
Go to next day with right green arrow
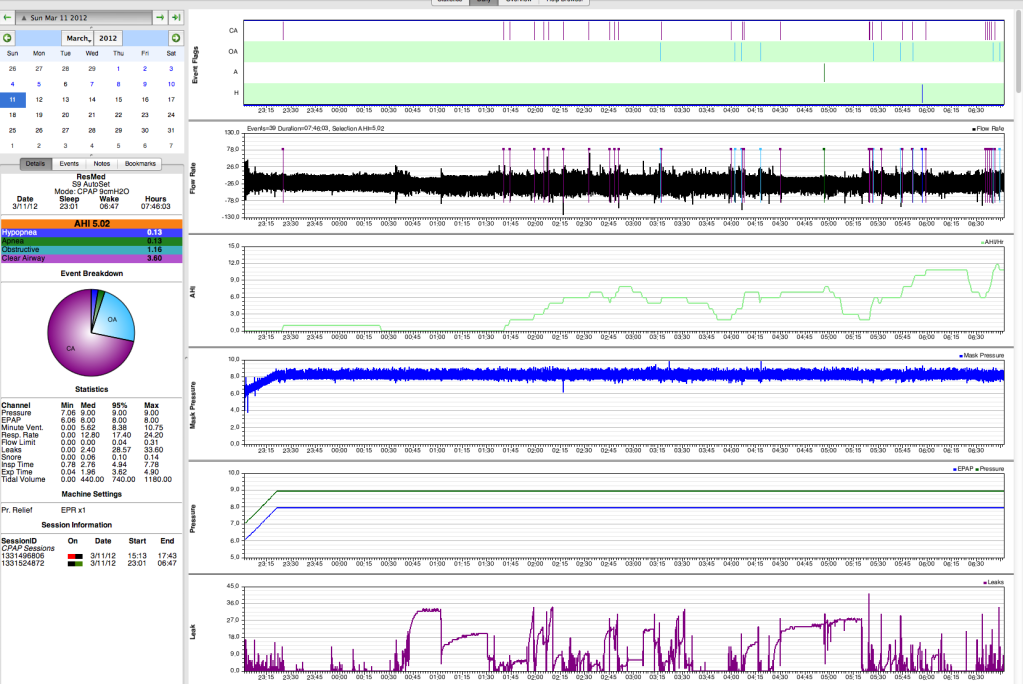(x=160, y=18)
